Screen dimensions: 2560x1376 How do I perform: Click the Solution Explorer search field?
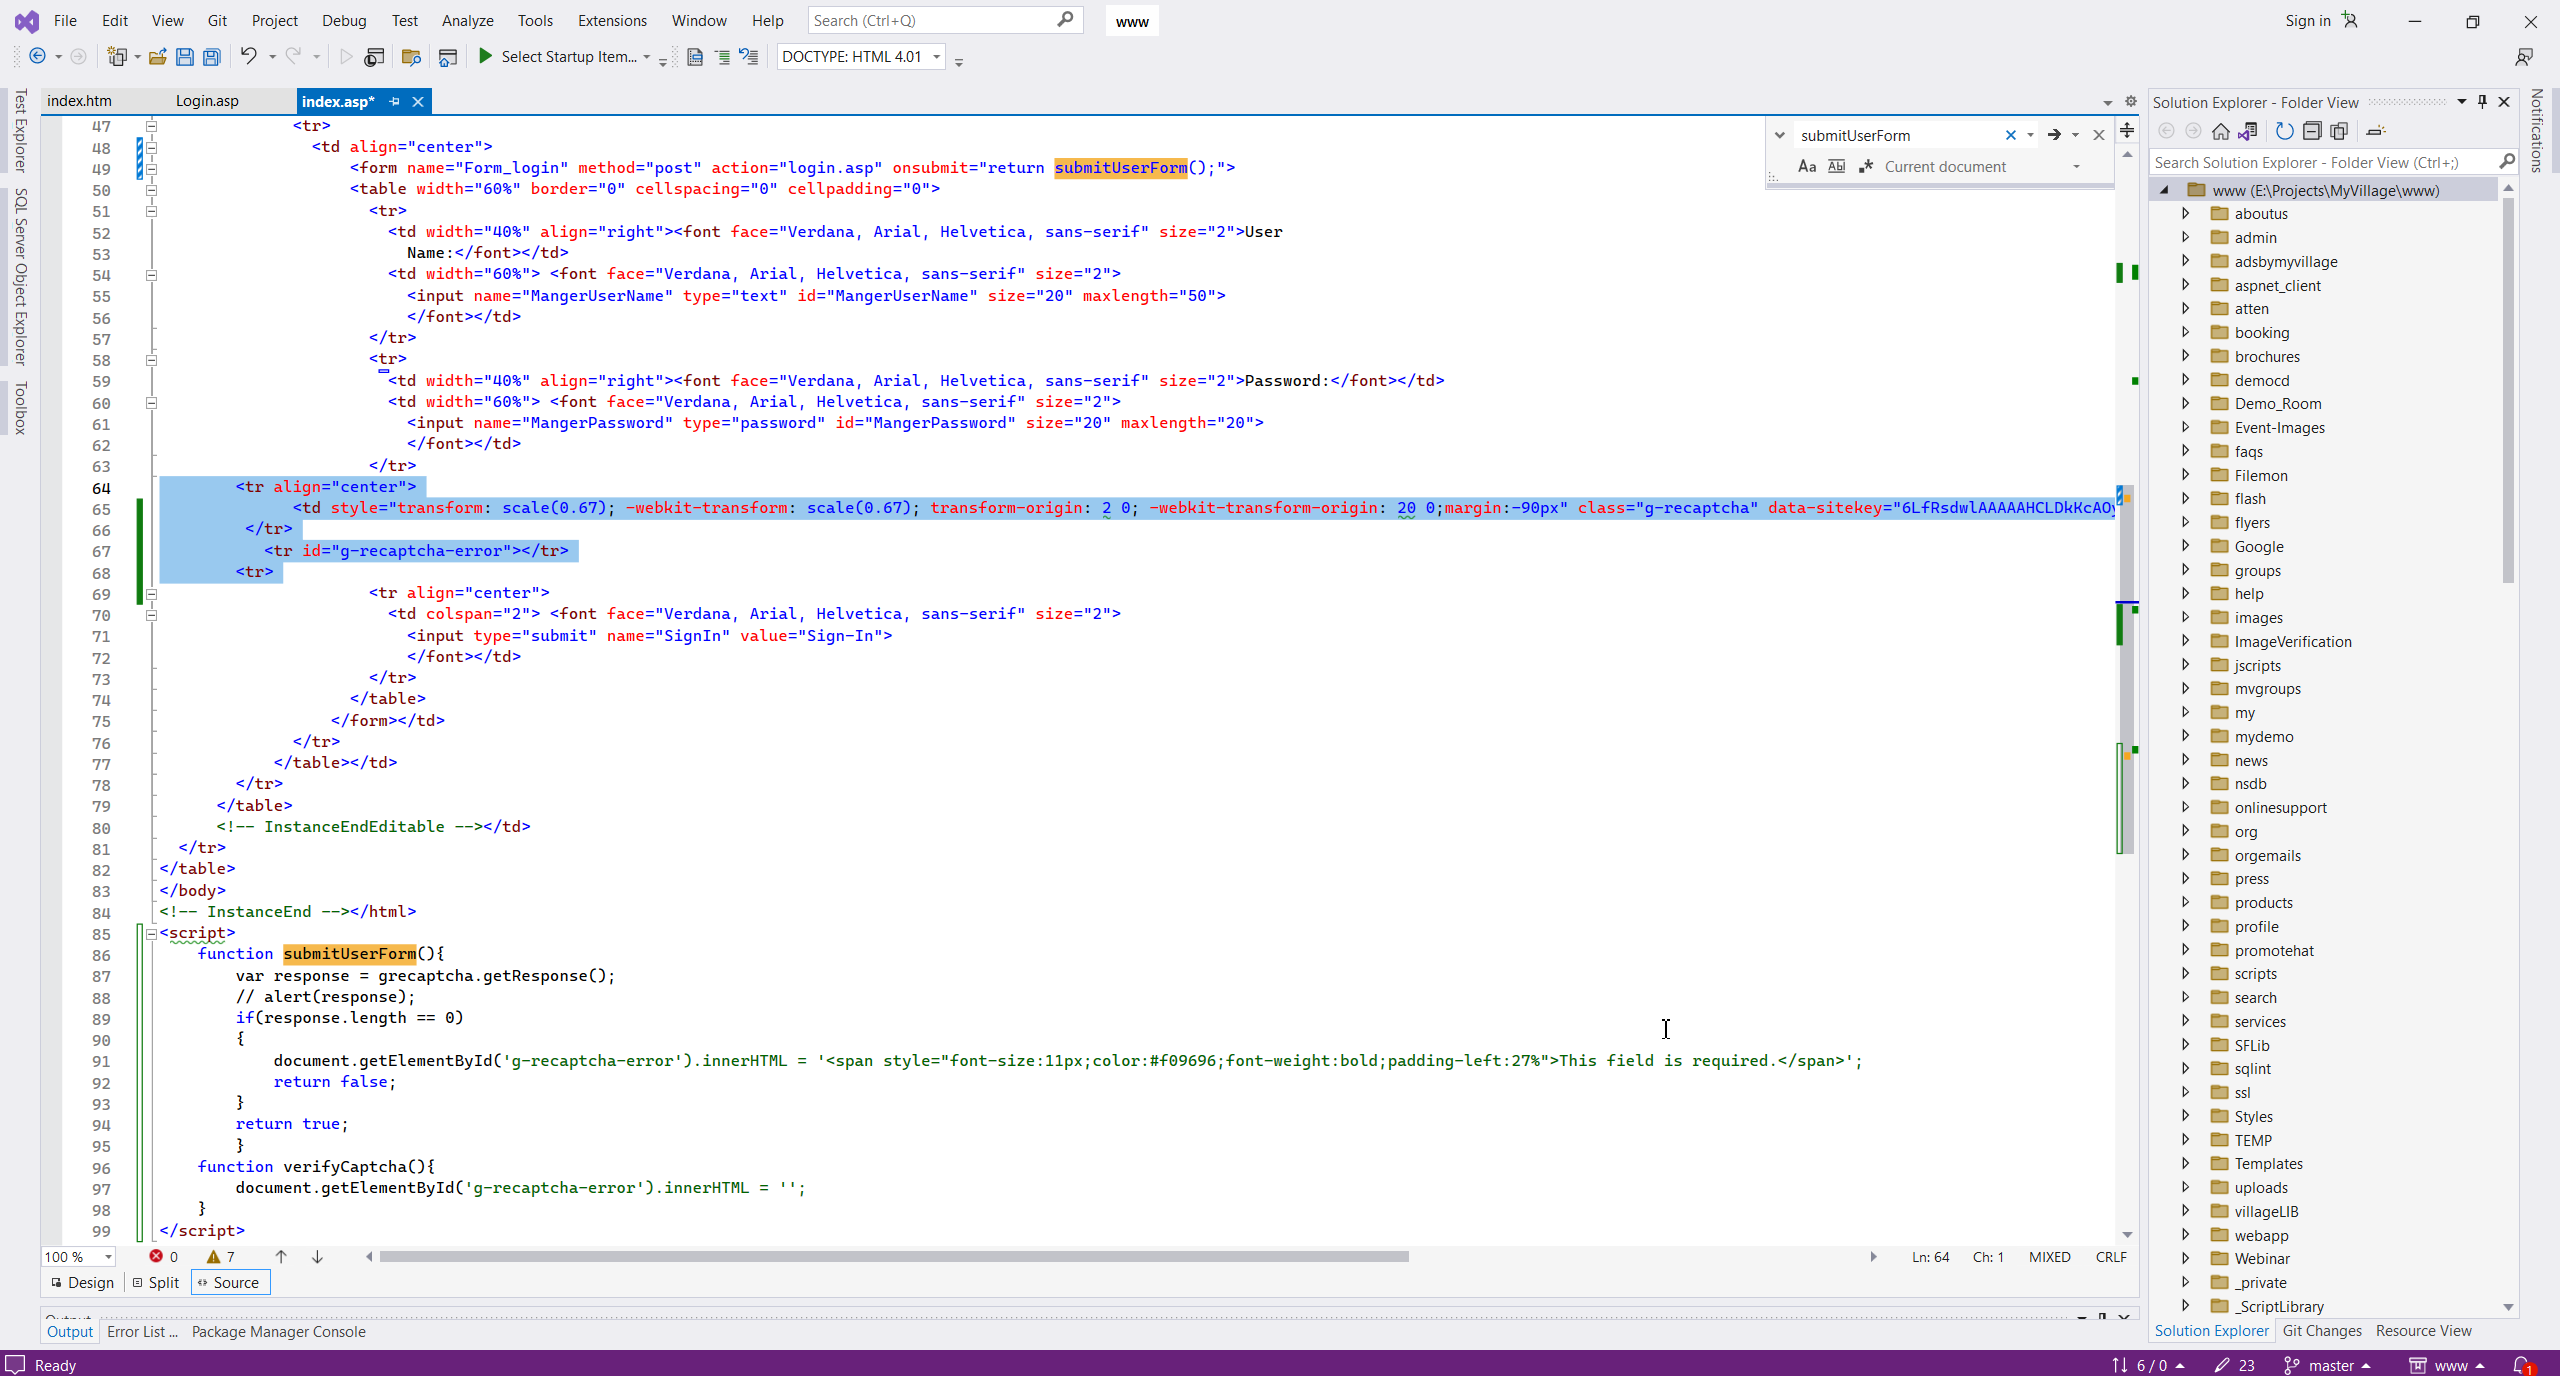2320,162
